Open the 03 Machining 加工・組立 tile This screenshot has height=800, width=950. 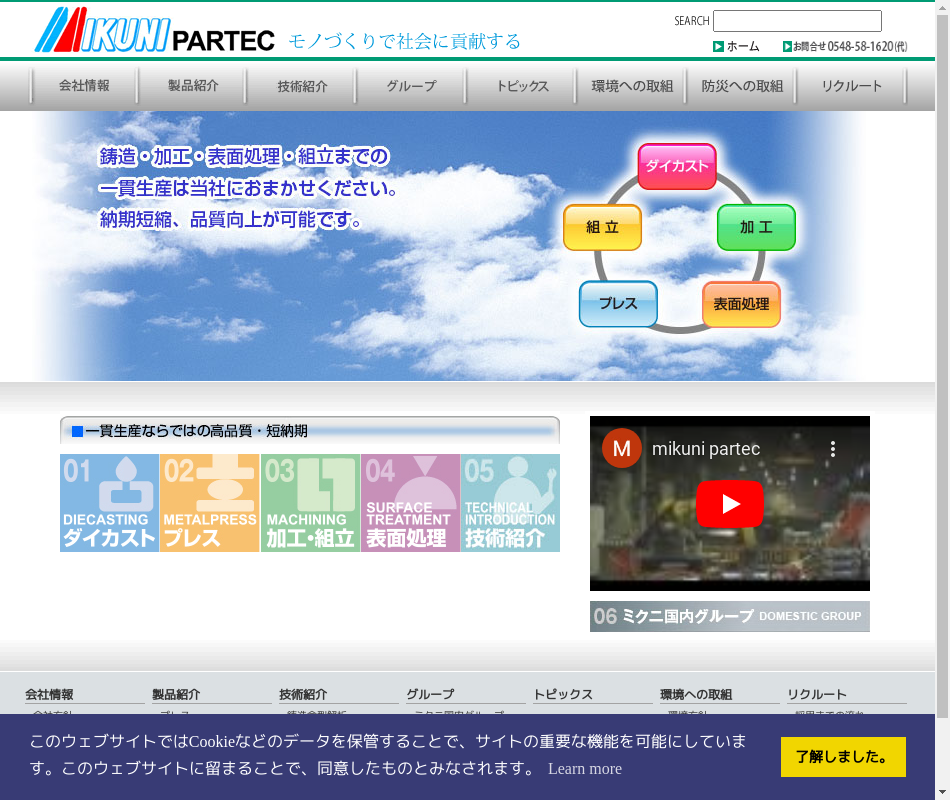(310, 503)
